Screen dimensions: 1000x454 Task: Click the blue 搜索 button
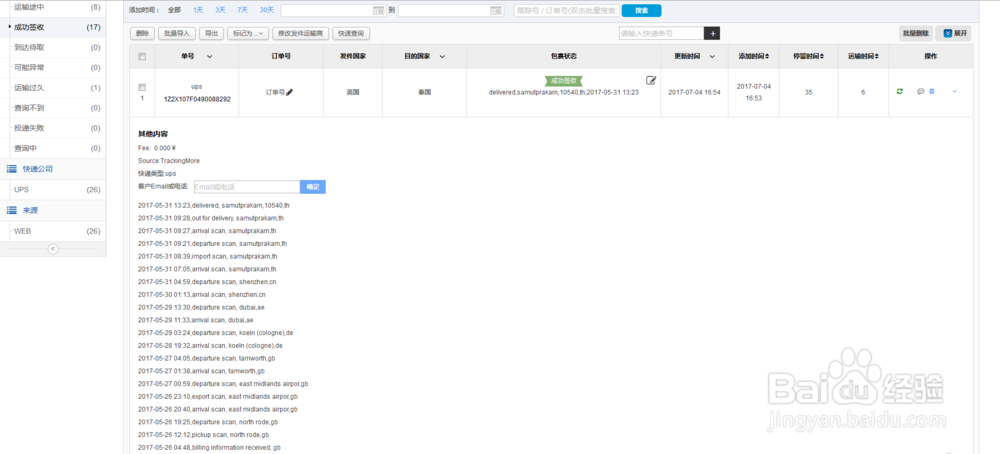pyautogui.click(x=642, y=11)
